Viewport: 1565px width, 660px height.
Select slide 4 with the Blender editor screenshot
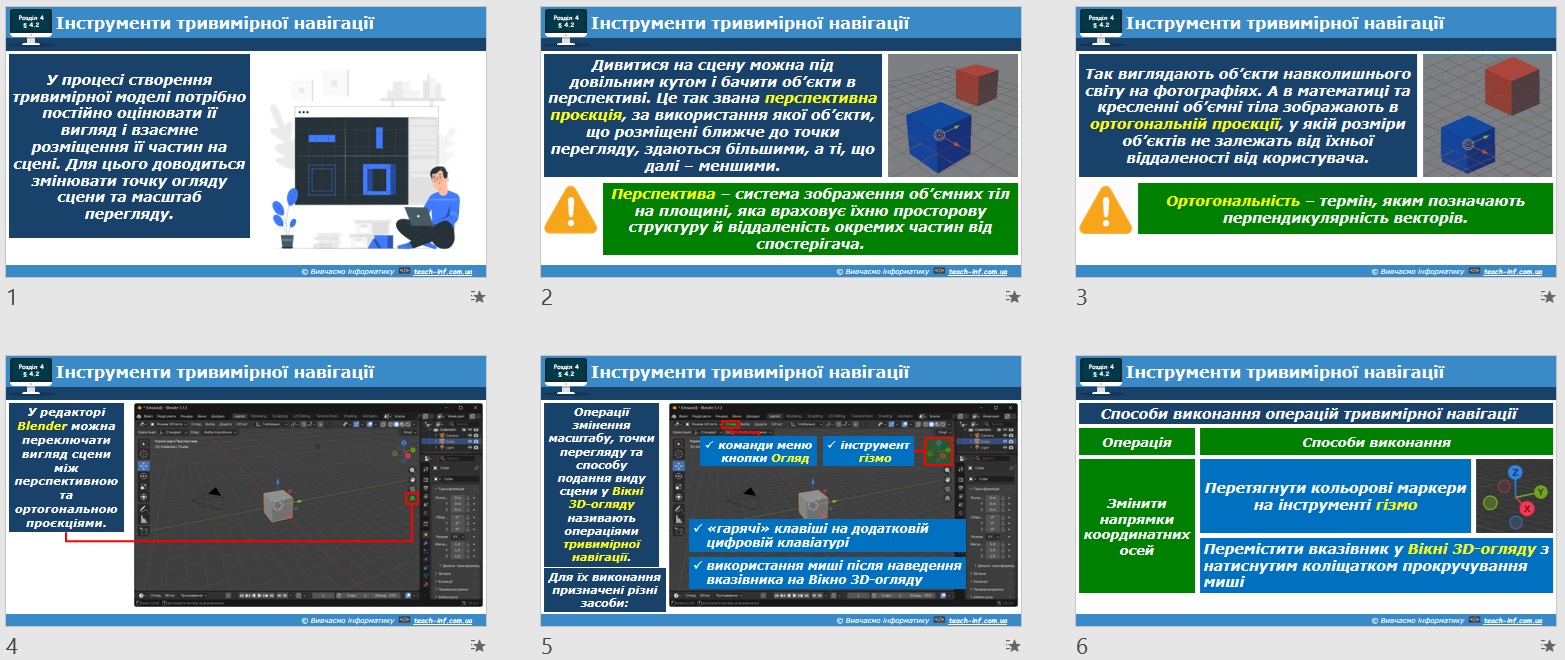(246, 491)
